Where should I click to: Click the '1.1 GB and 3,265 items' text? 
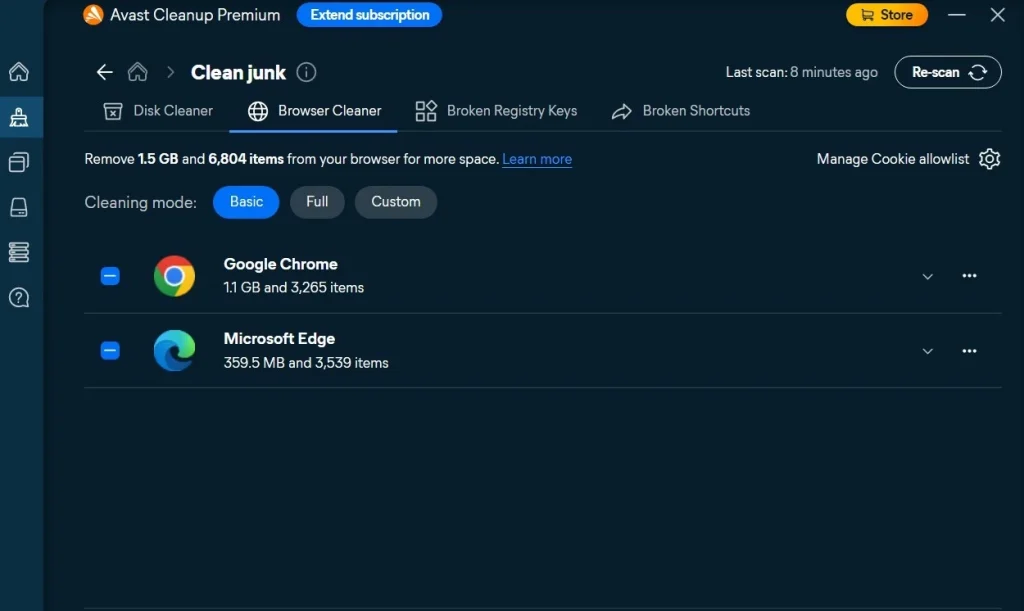click(x=294, y=288)
